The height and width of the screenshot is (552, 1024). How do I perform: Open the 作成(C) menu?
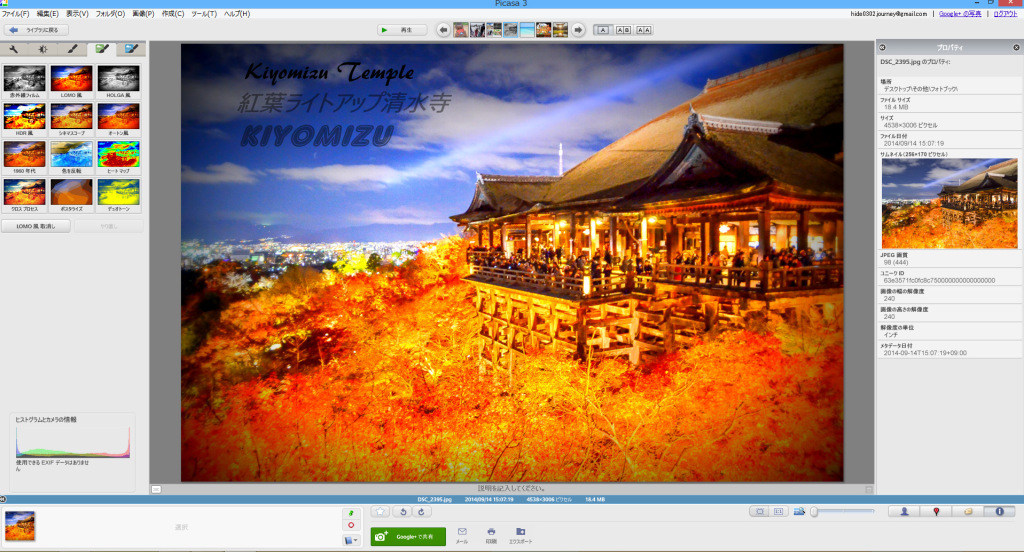pyautogui.click(x=172, y=14)
